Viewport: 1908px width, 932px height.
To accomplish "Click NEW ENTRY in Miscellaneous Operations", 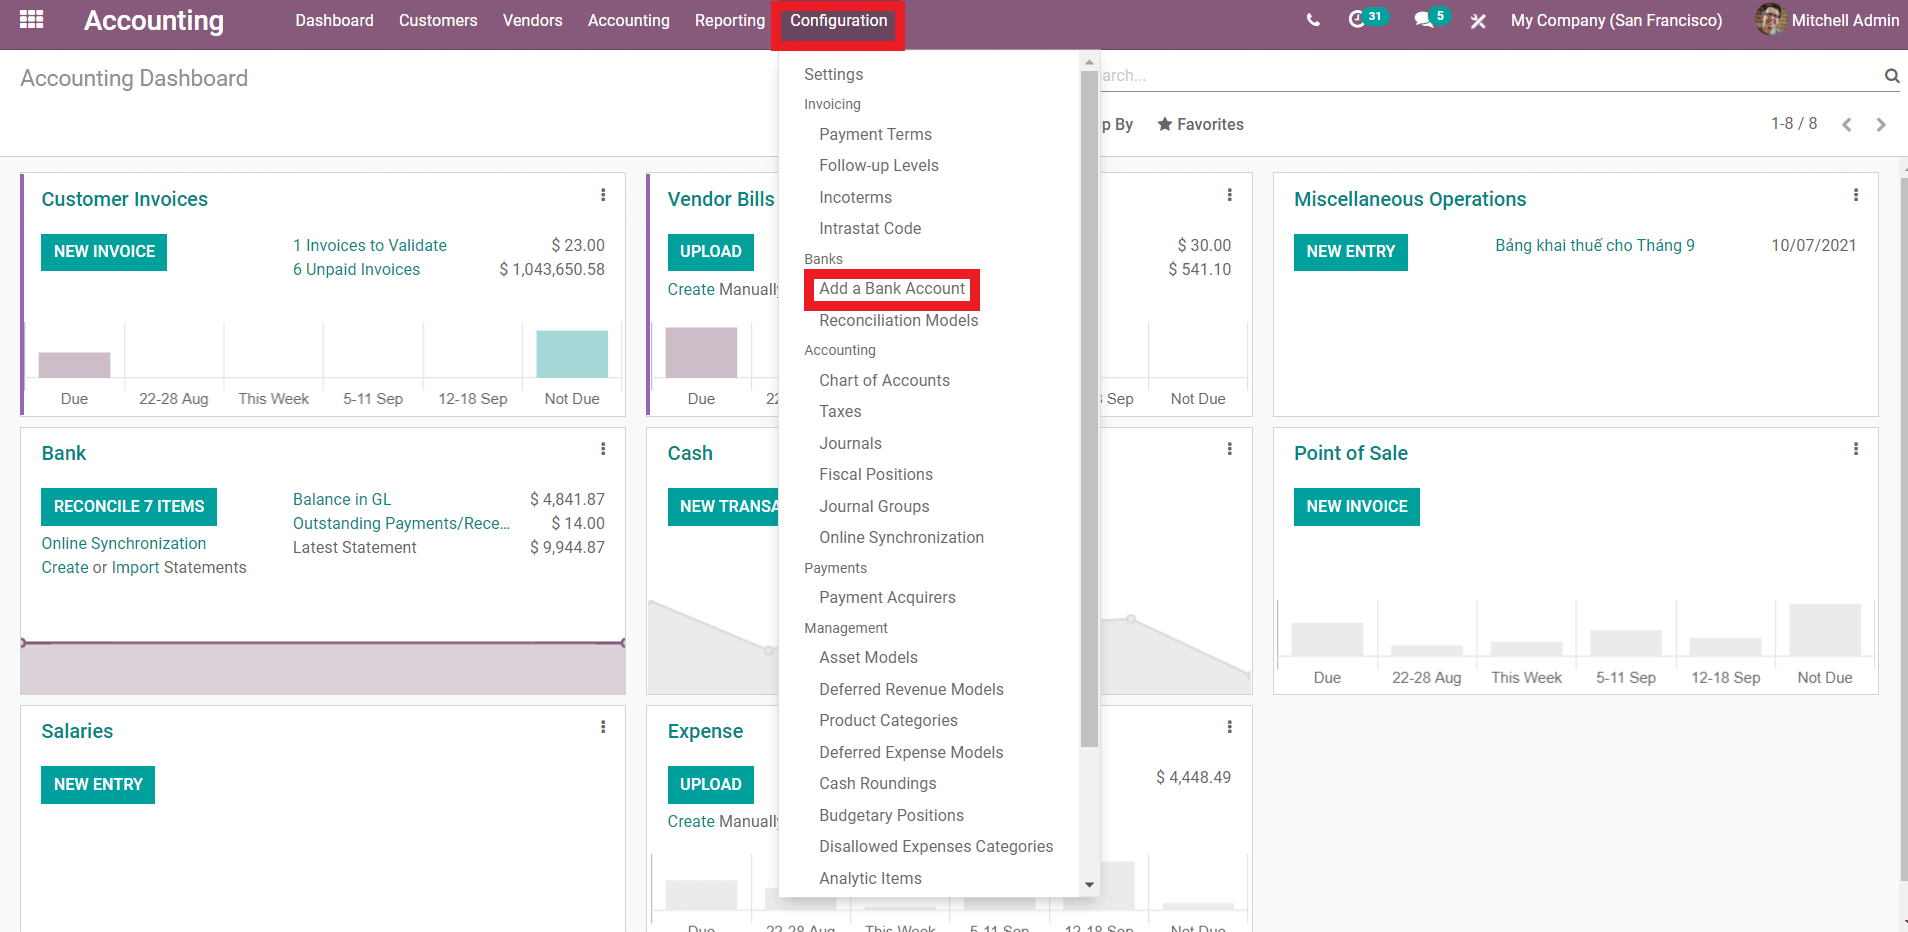I will 1350,252.
